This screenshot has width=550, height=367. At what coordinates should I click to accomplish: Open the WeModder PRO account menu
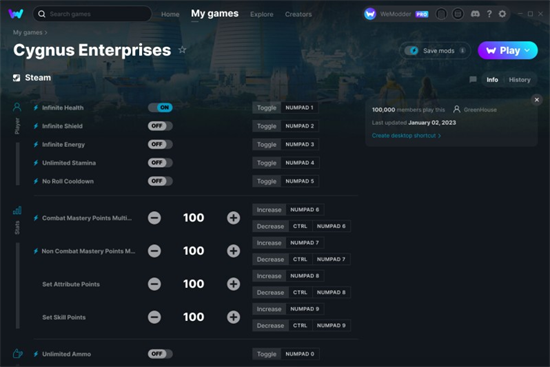396,14
